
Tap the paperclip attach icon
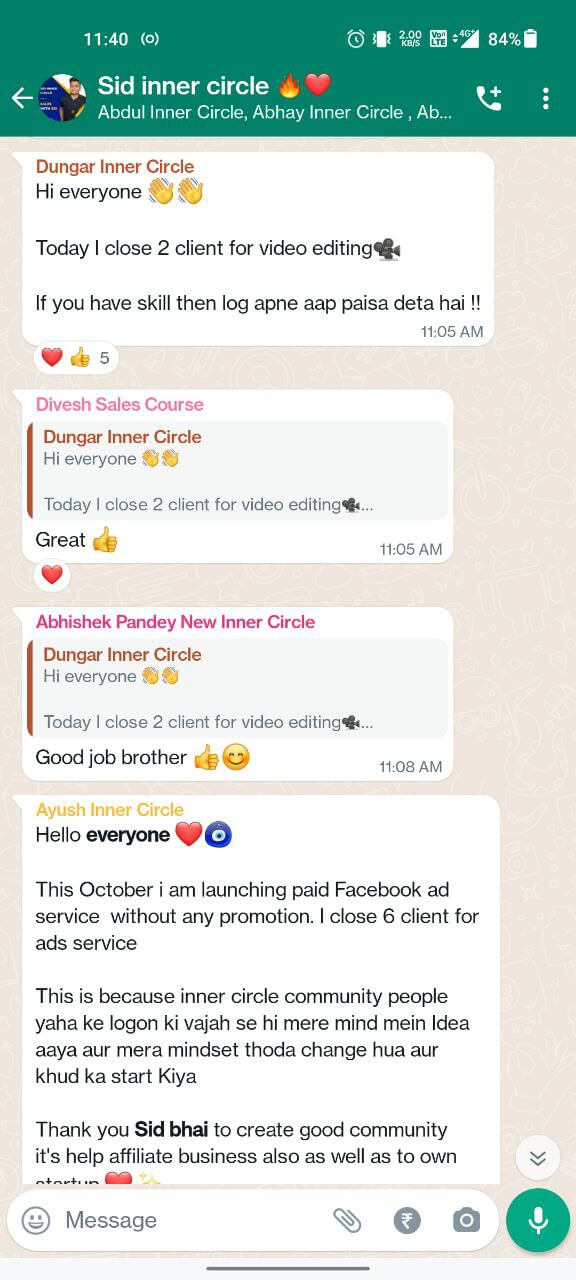pos(347,1220)
